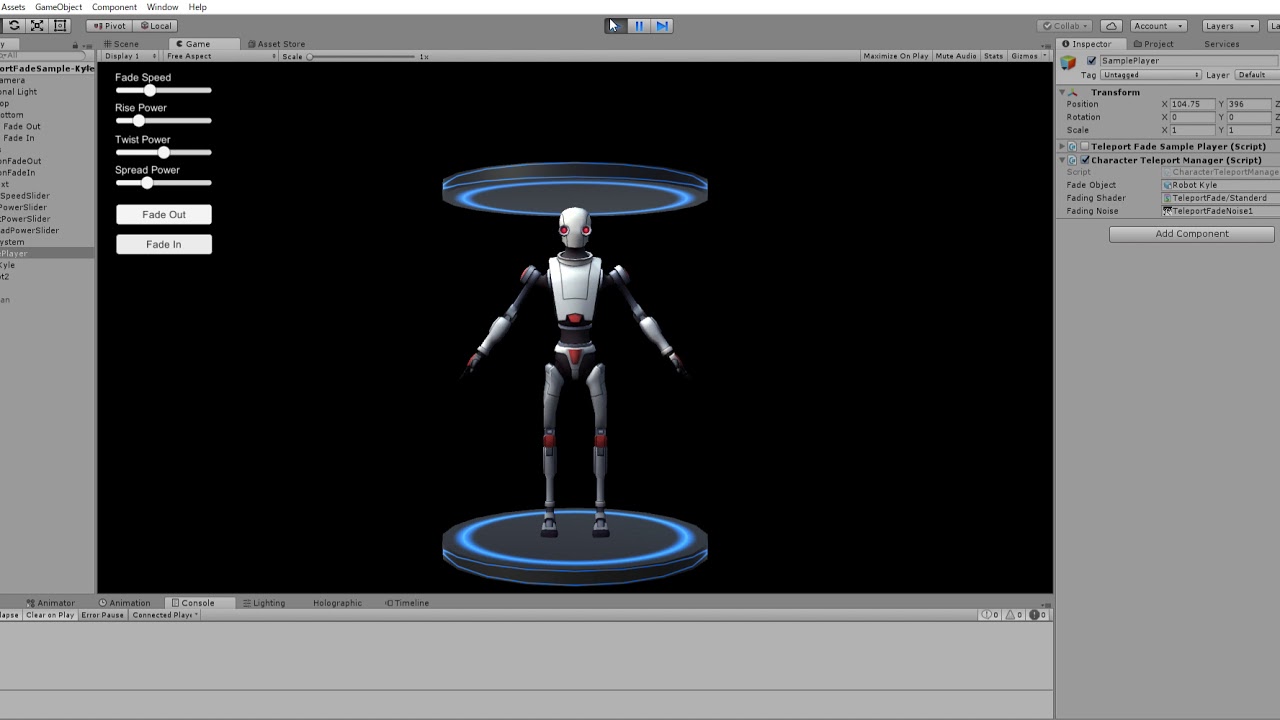This screenshot has height=720, width=1280.
Task: Click the Step frame button
Action: tap(662, 26)
